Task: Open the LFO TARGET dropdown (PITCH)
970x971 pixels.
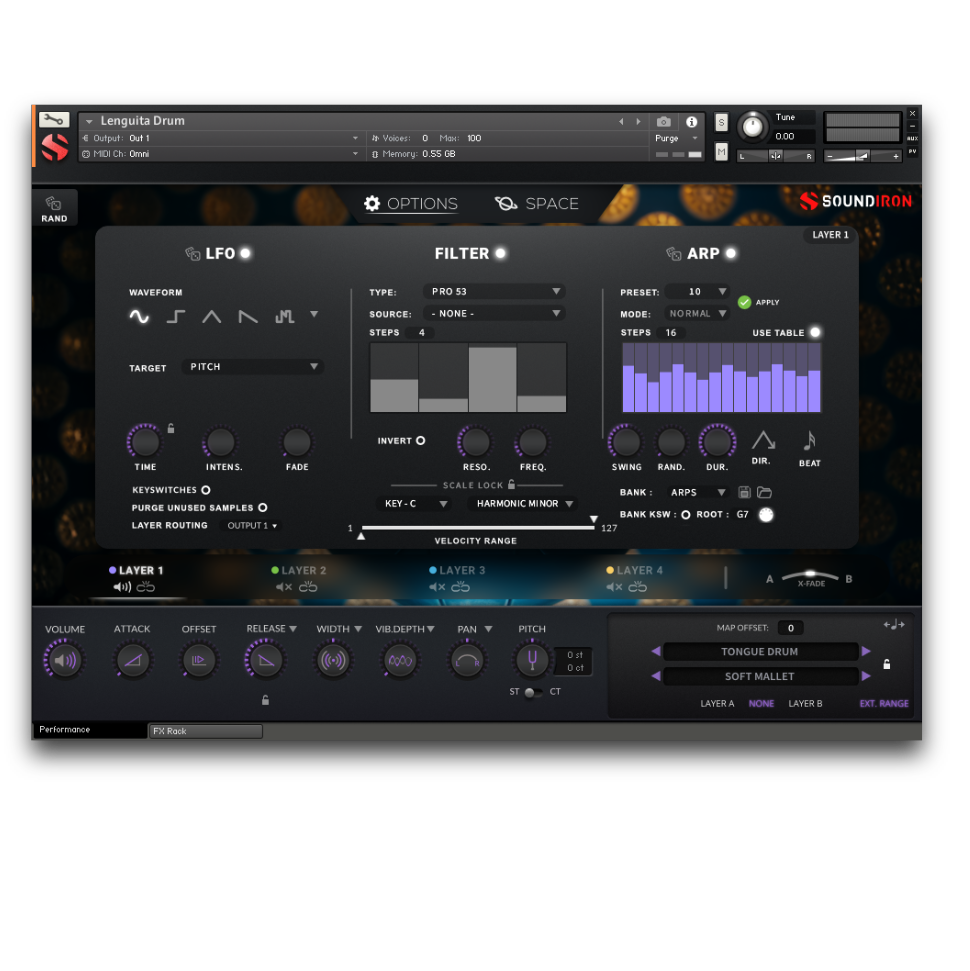Action: click(x=253, y=367)
